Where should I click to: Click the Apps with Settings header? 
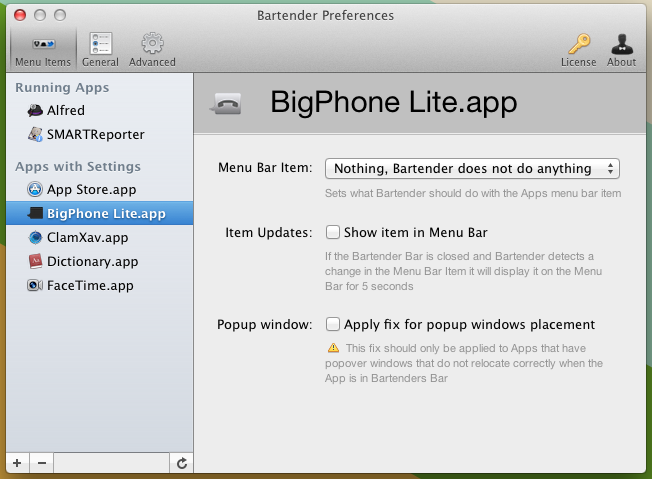78,166
